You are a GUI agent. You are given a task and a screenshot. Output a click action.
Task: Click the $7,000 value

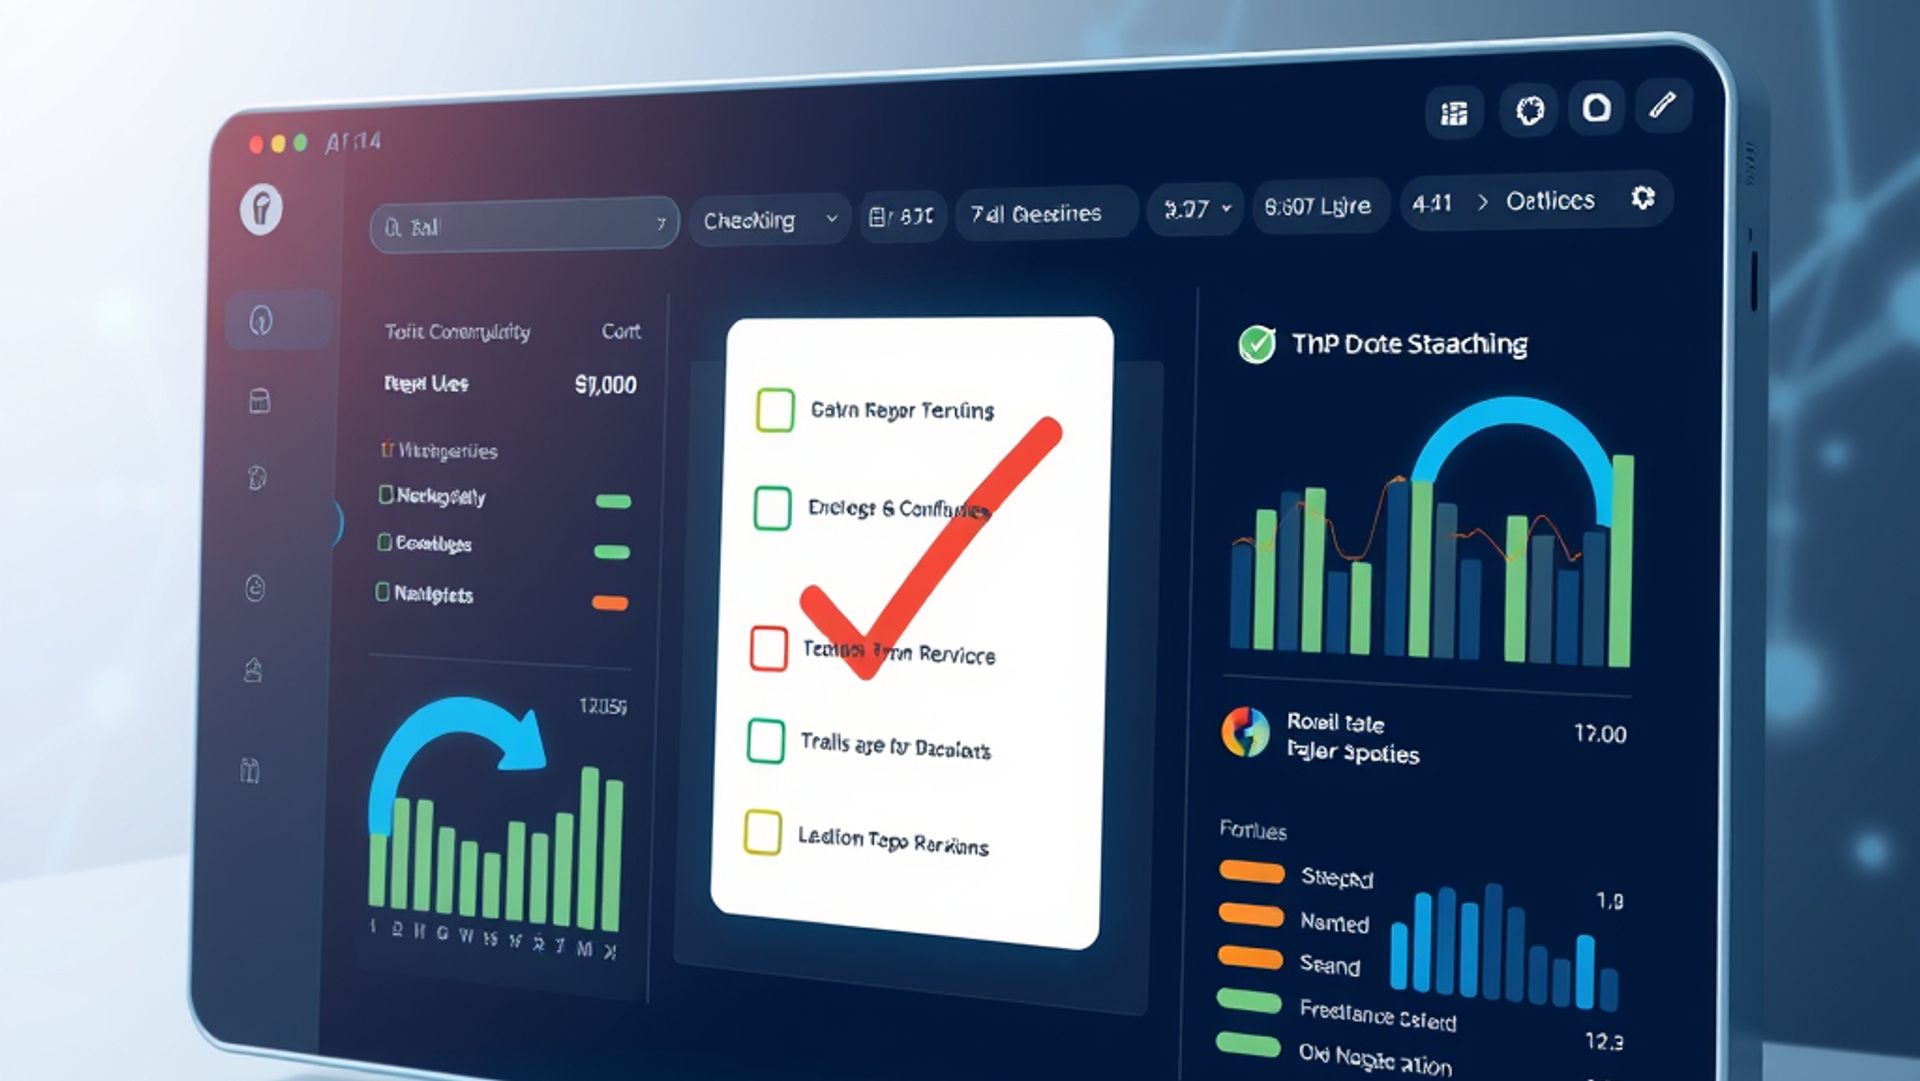605,385
